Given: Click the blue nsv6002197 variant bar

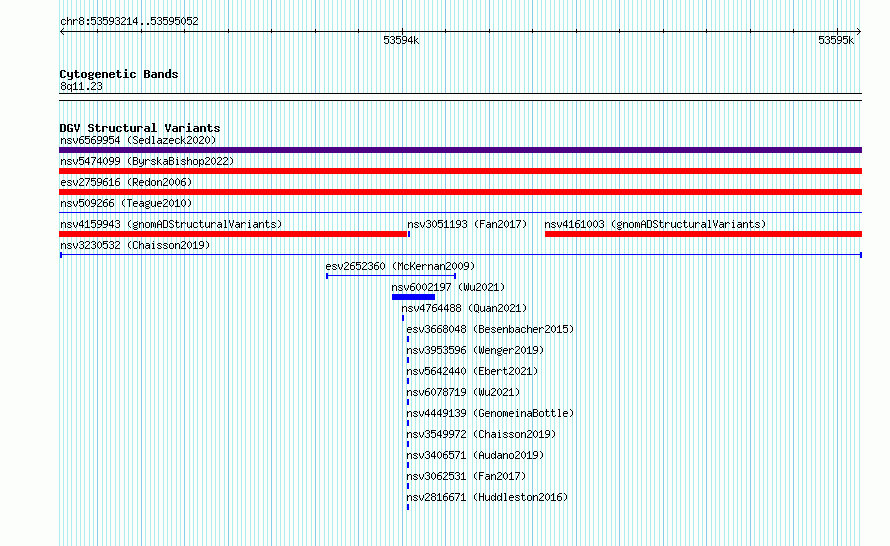Looking at the screenshot, I should (413, 297).
